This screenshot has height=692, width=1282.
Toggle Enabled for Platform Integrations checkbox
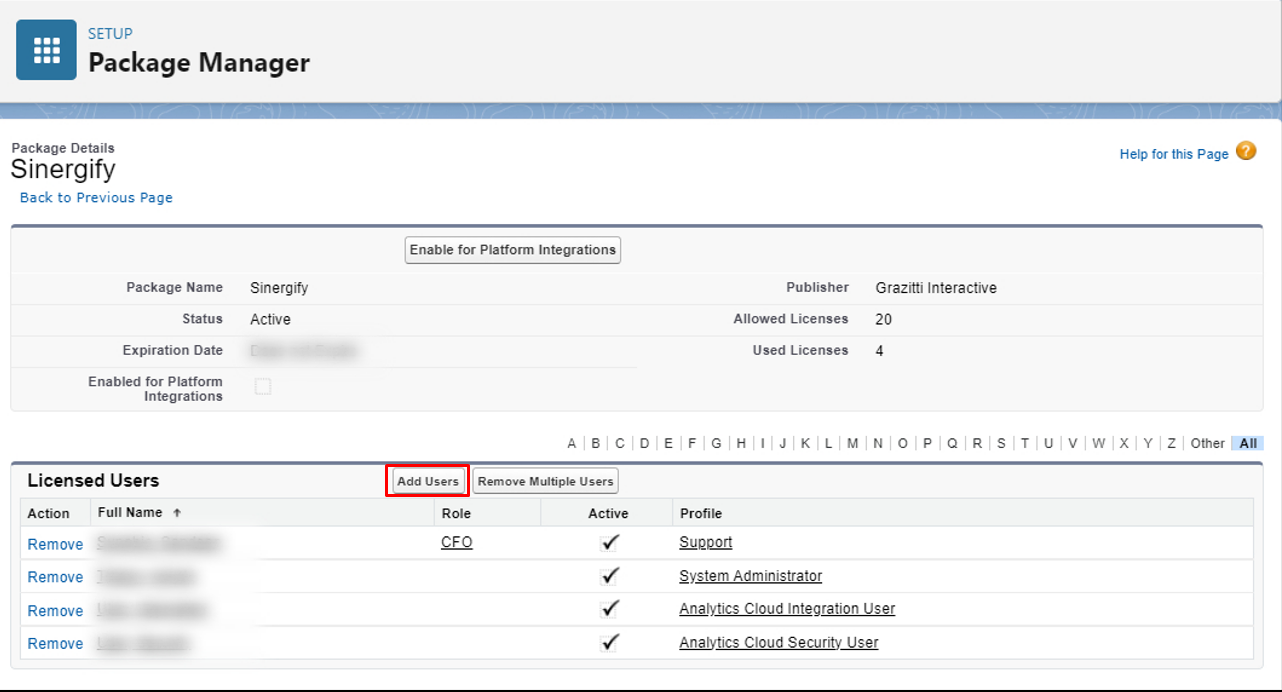pos(263,386)
